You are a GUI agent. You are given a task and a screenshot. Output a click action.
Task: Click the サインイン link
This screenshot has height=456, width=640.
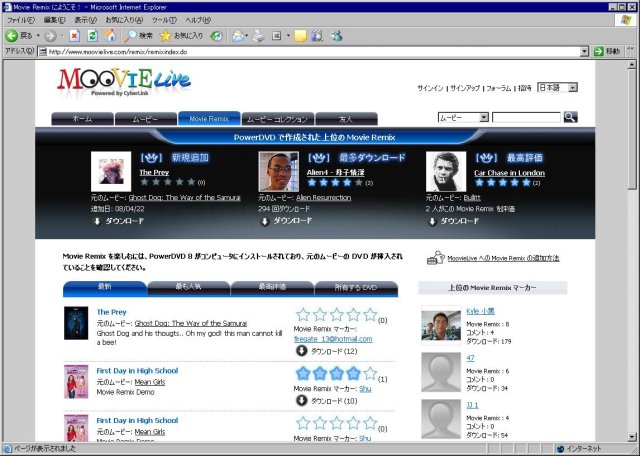pos(430,88)
